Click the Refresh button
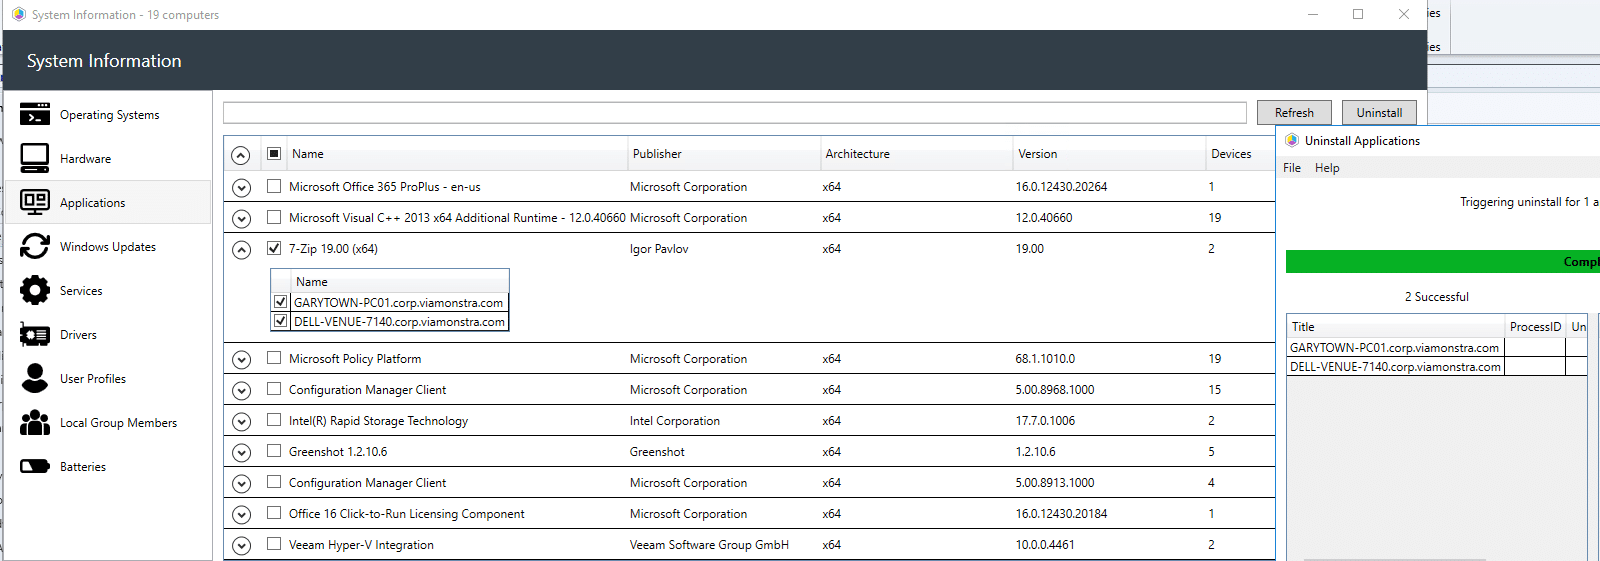This screenshot has height=561, width=1600. (x=1294, y=113)
